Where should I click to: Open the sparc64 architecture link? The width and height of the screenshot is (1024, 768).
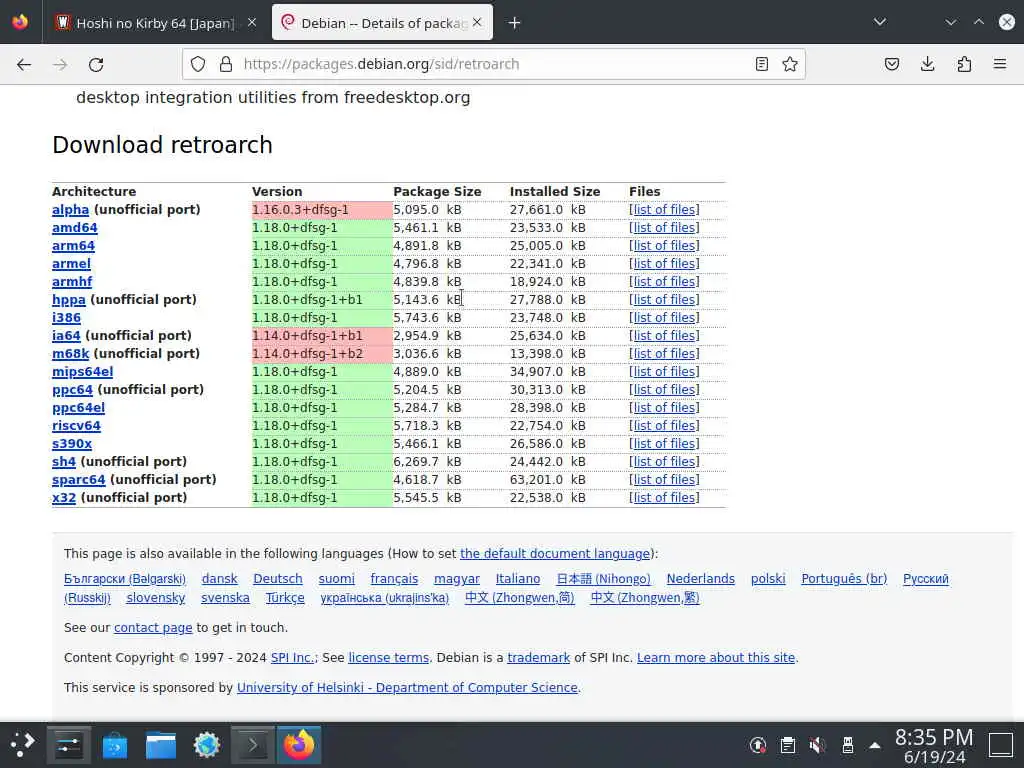78,479
